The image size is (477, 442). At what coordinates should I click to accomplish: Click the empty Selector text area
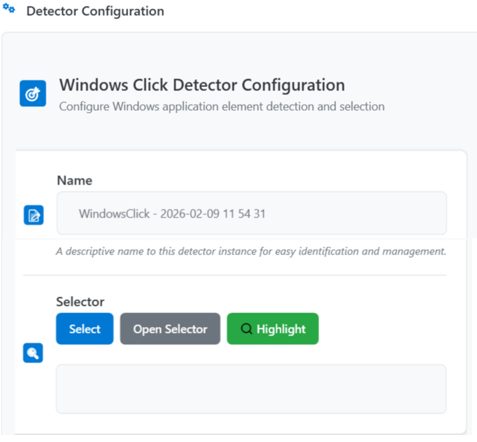click(251, 389)
